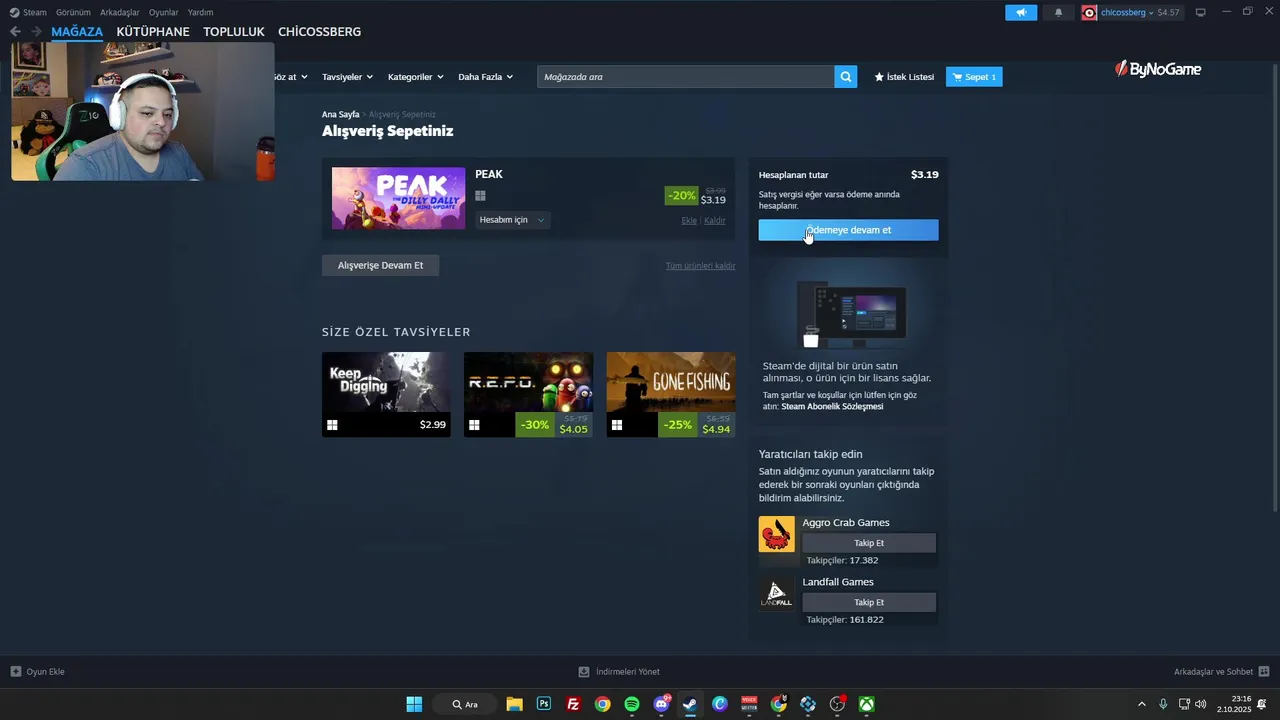Click the Aggro Crab Games name
Viewport: 1280px width, 720px height.
pos(845,522)
